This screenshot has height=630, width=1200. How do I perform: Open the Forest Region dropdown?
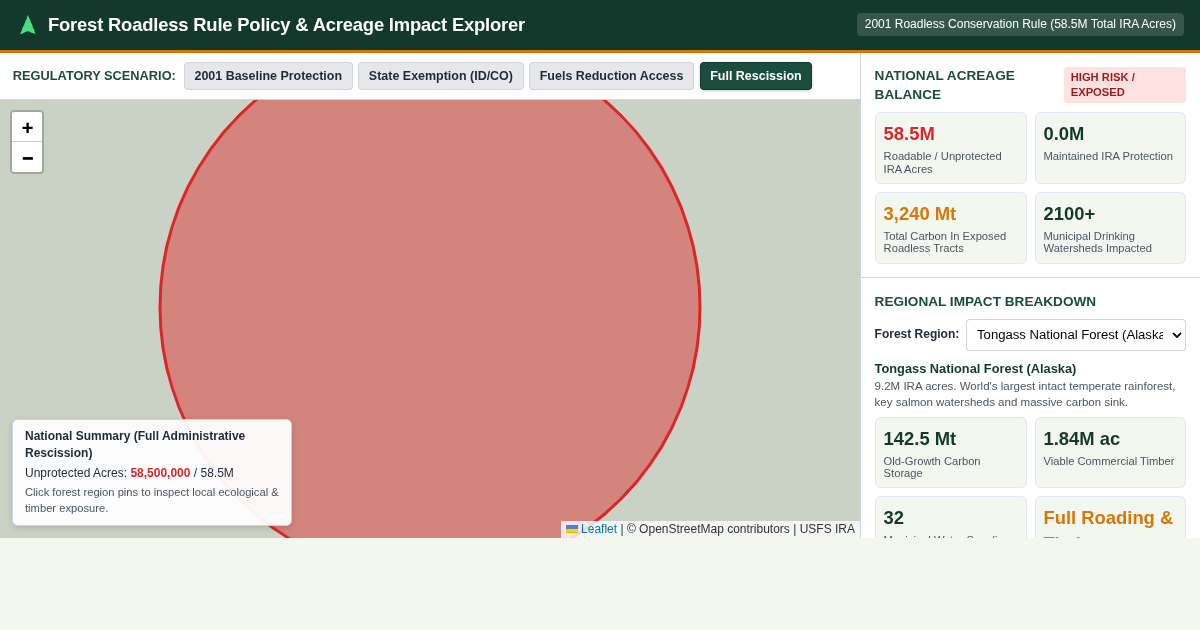[x=1075, y=335]
